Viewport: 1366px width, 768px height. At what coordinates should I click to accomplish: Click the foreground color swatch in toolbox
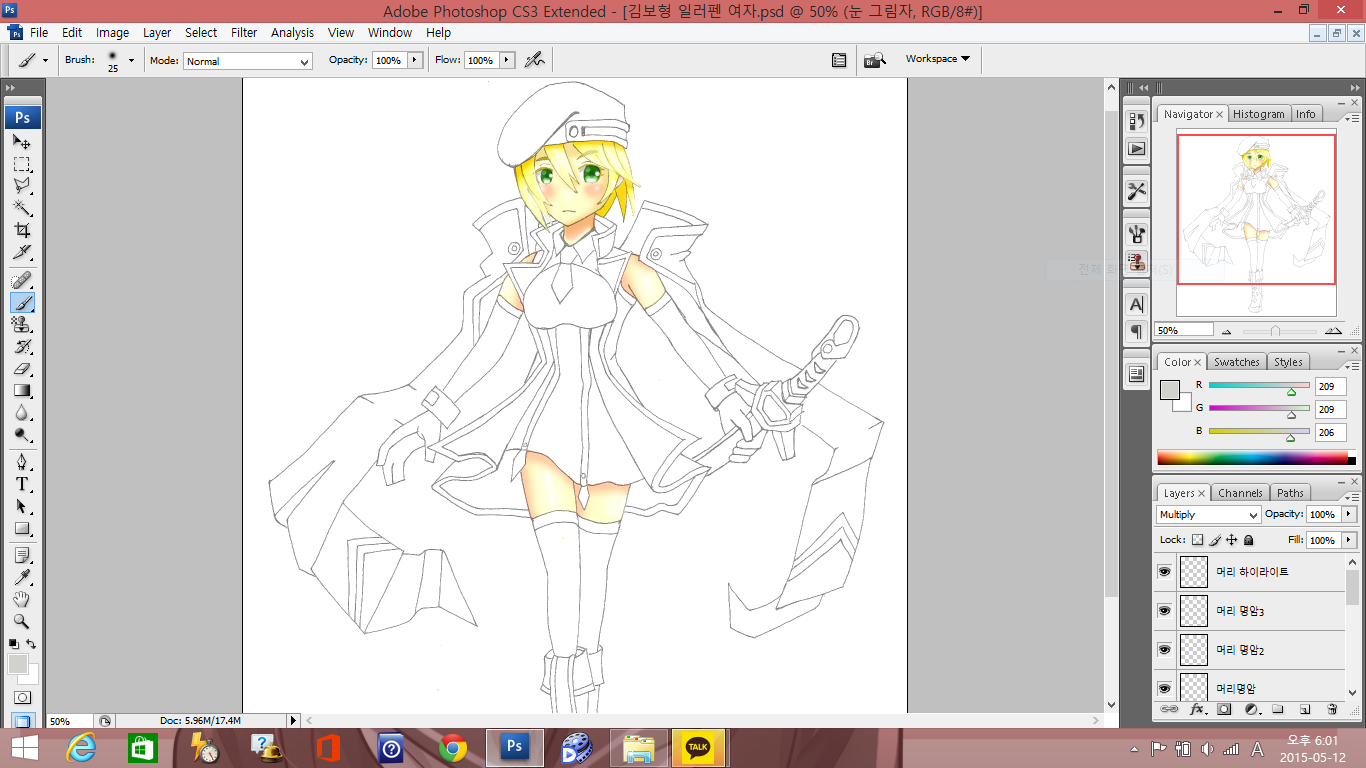(x=17, y=664)
